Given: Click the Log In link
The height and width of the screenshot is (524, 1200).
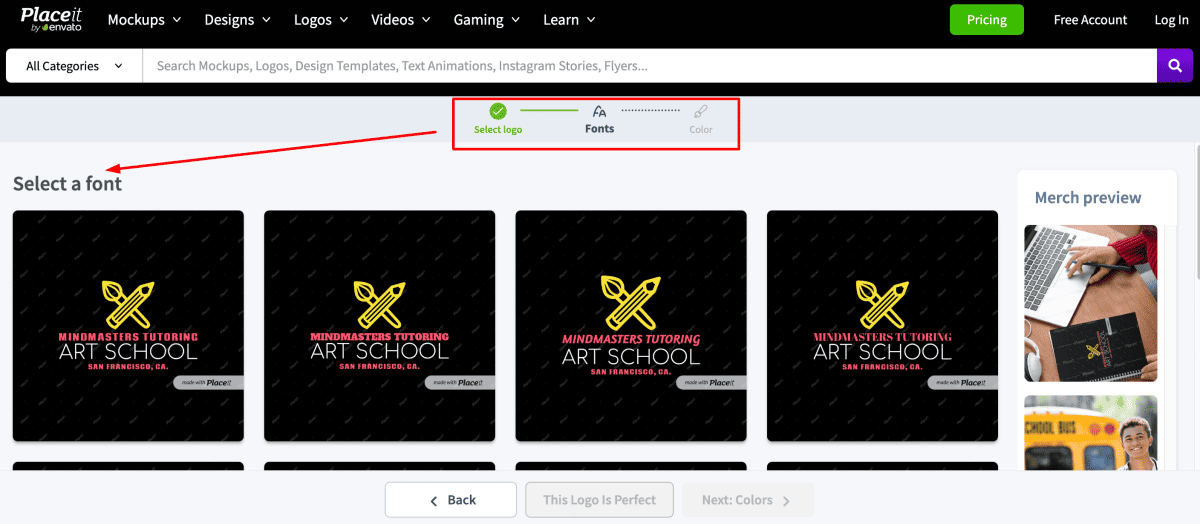Looking at the screenshot, I should tap(1171, 20).
